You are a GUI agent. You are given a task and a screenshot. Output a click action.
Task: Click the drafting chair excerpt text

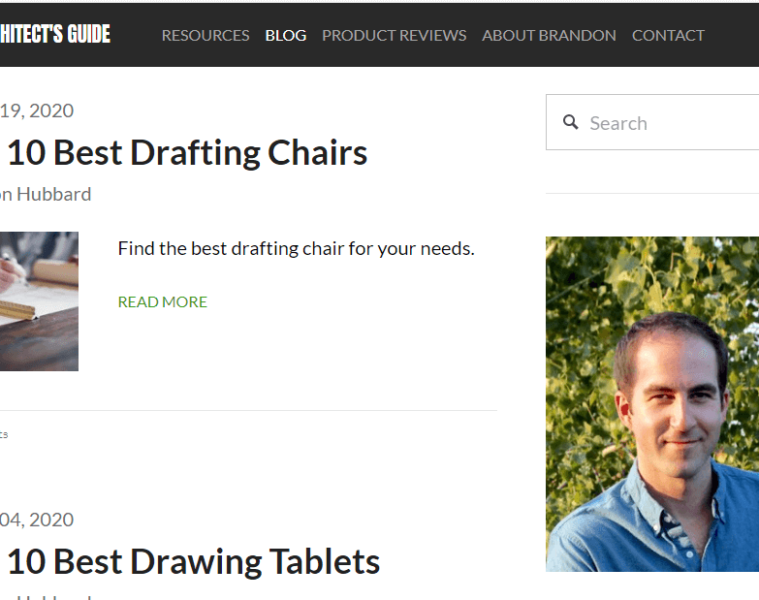(x=295, y=248)
